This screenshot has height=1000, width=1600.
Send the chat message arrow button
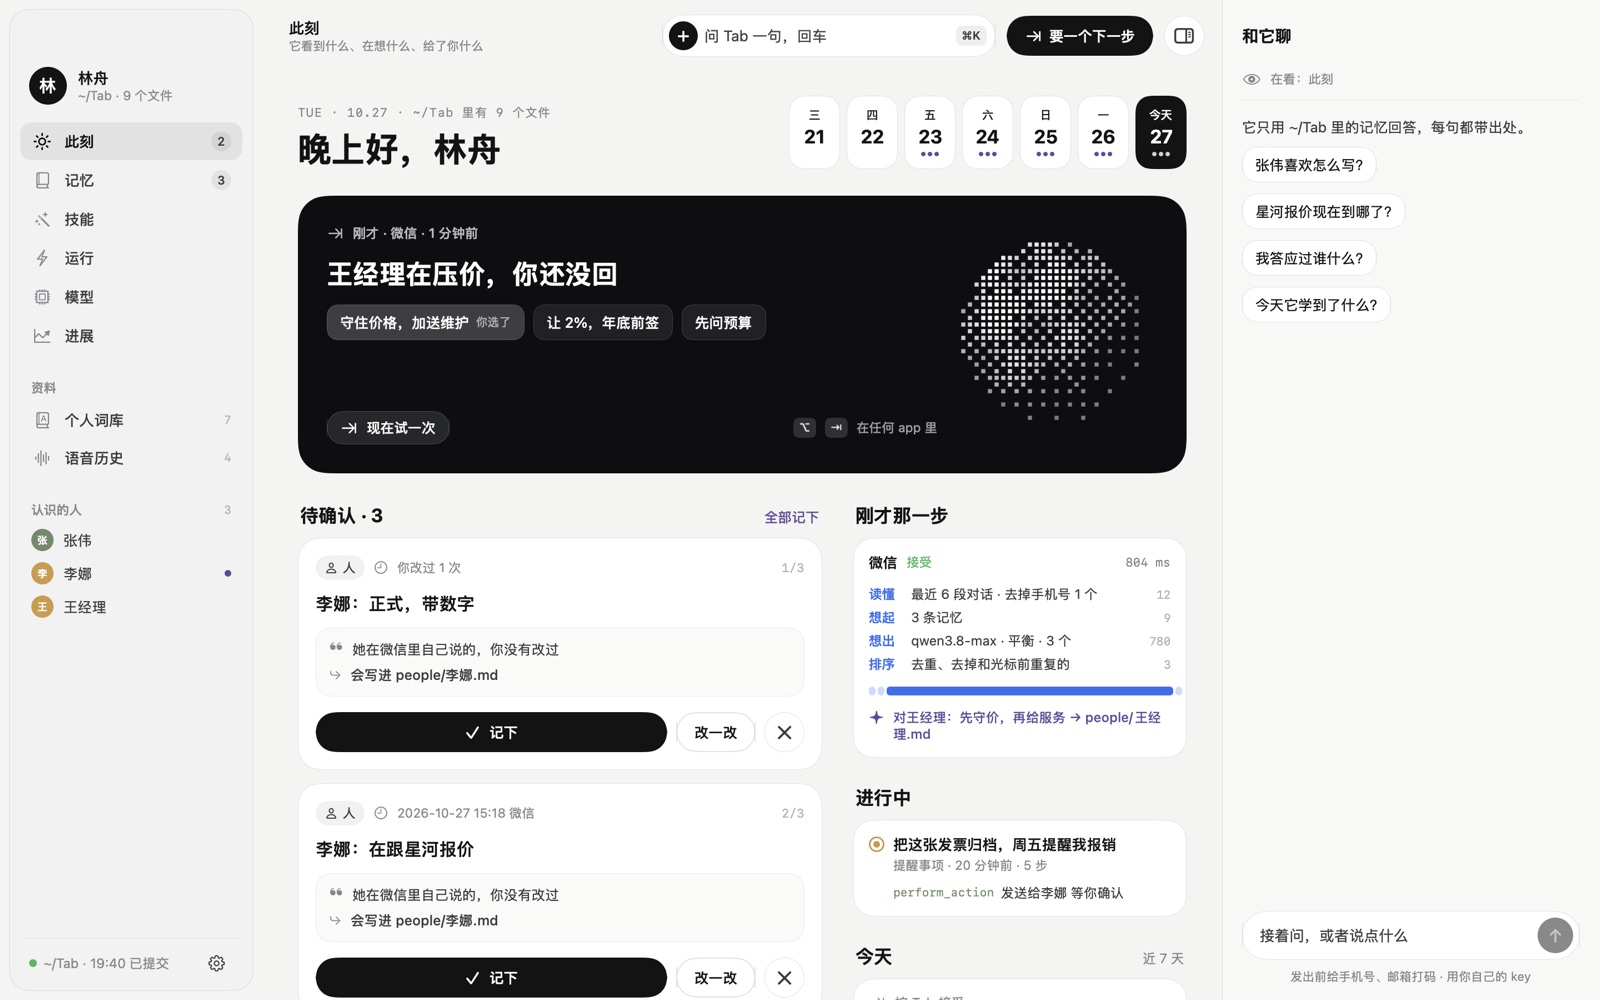pos(1555,936)
